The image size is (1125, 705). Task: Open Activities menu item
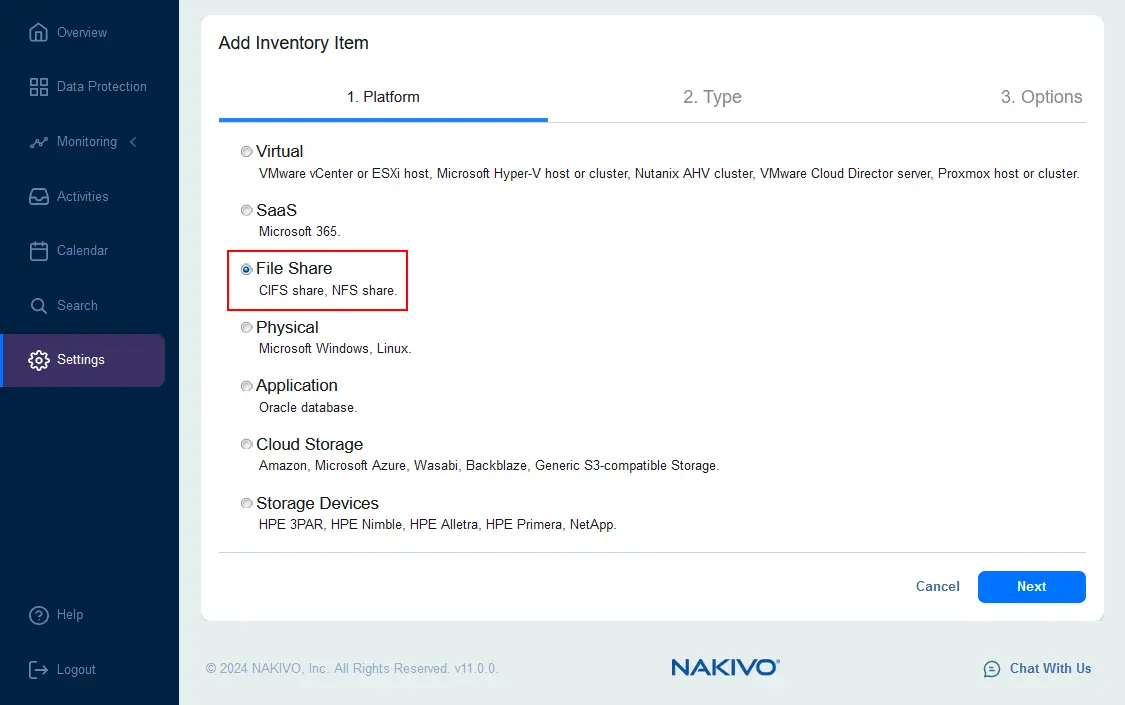[83, 197]
